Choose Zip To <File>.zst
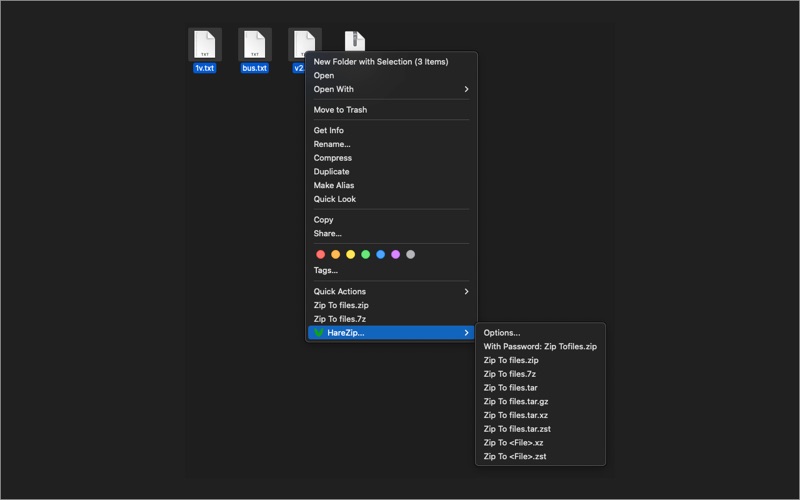 point(540,457)
